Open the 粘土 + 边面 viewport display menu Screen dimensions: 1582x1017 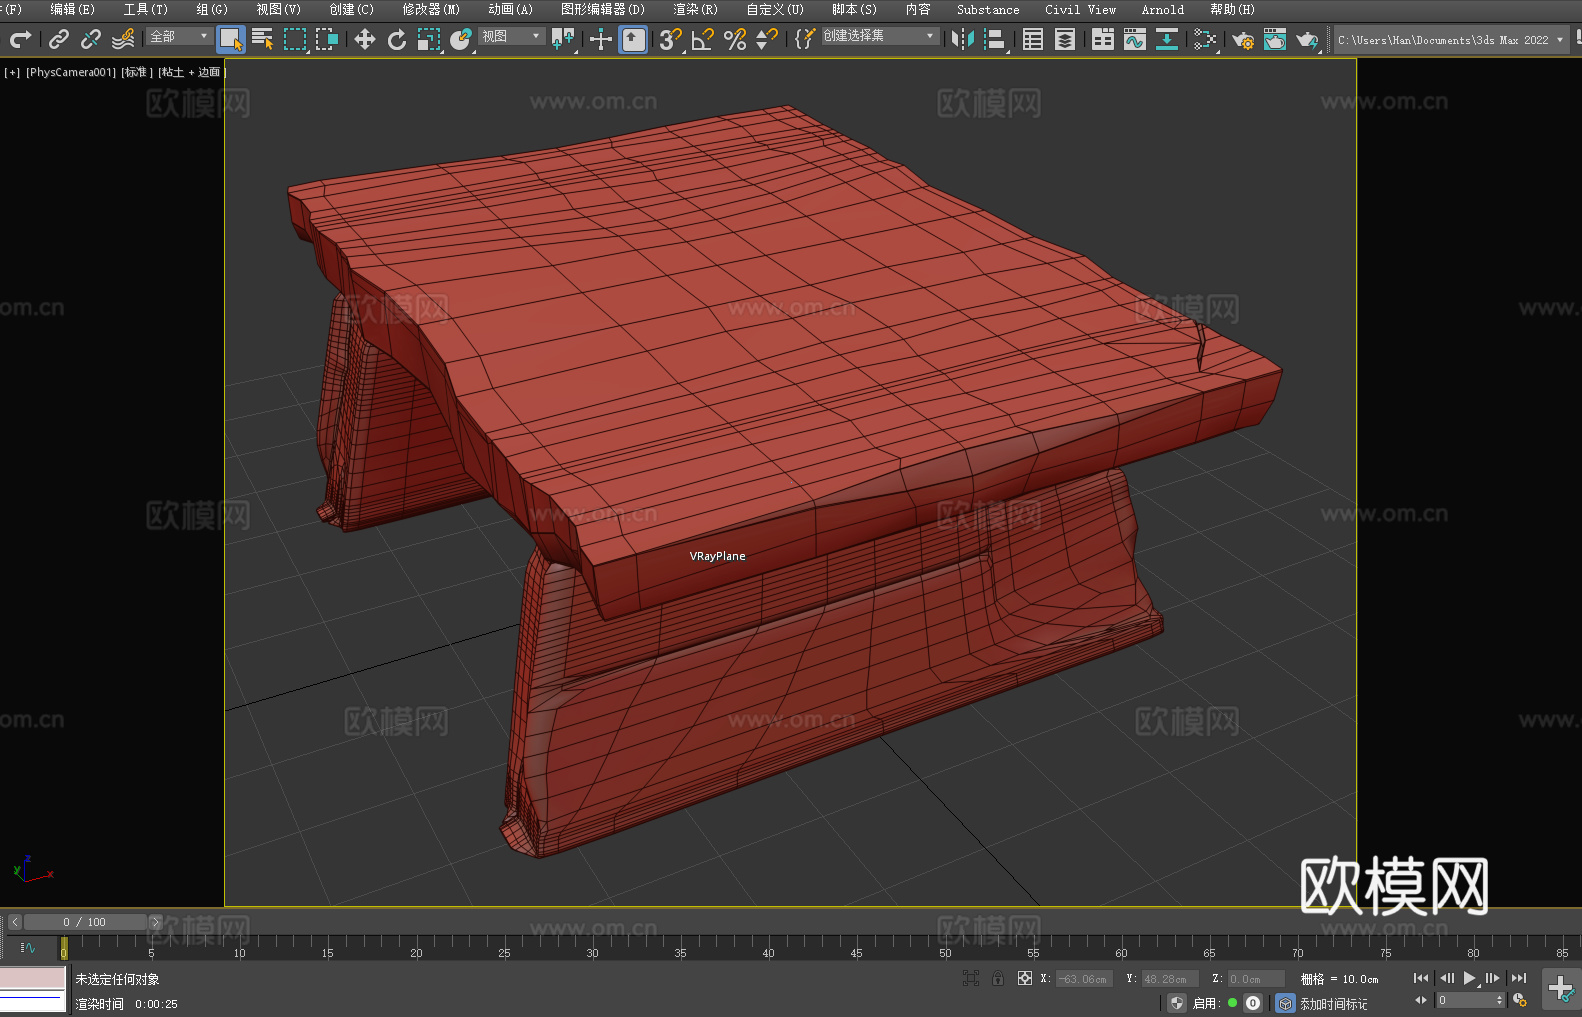pyautogui.click(x=192, y=72)
